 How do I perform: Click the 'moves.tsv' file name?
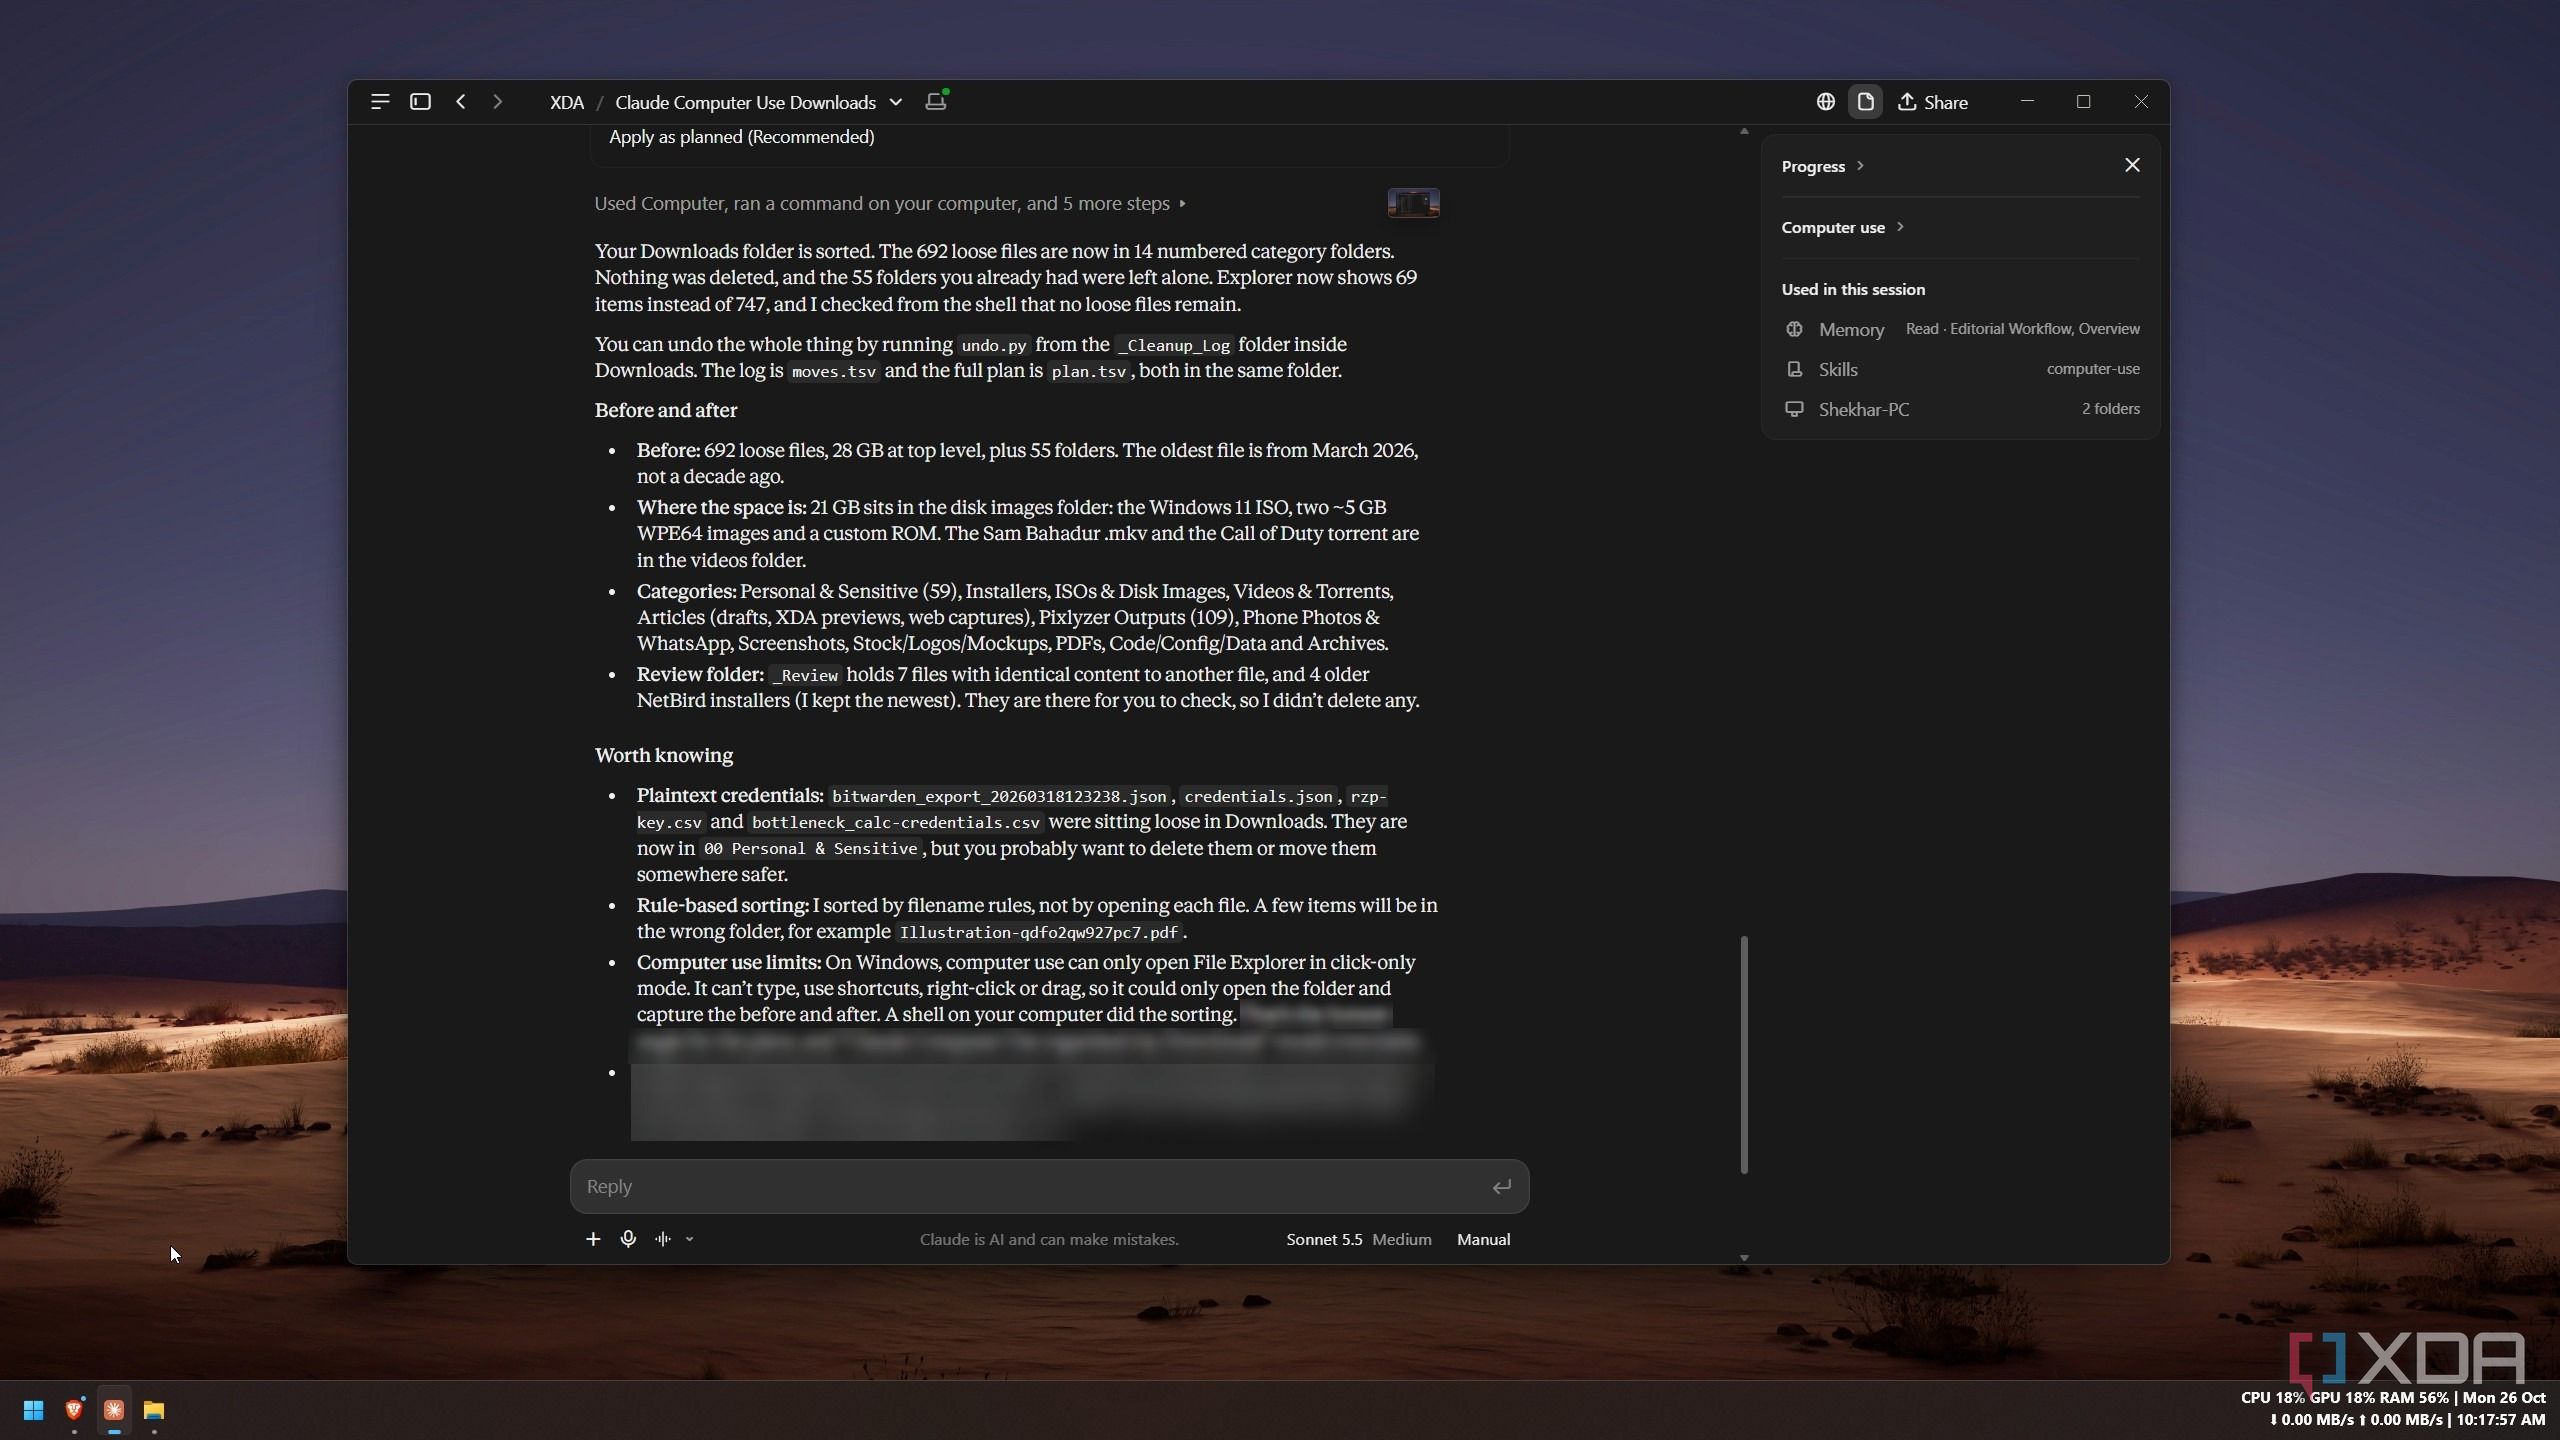(x=834, y=371)
